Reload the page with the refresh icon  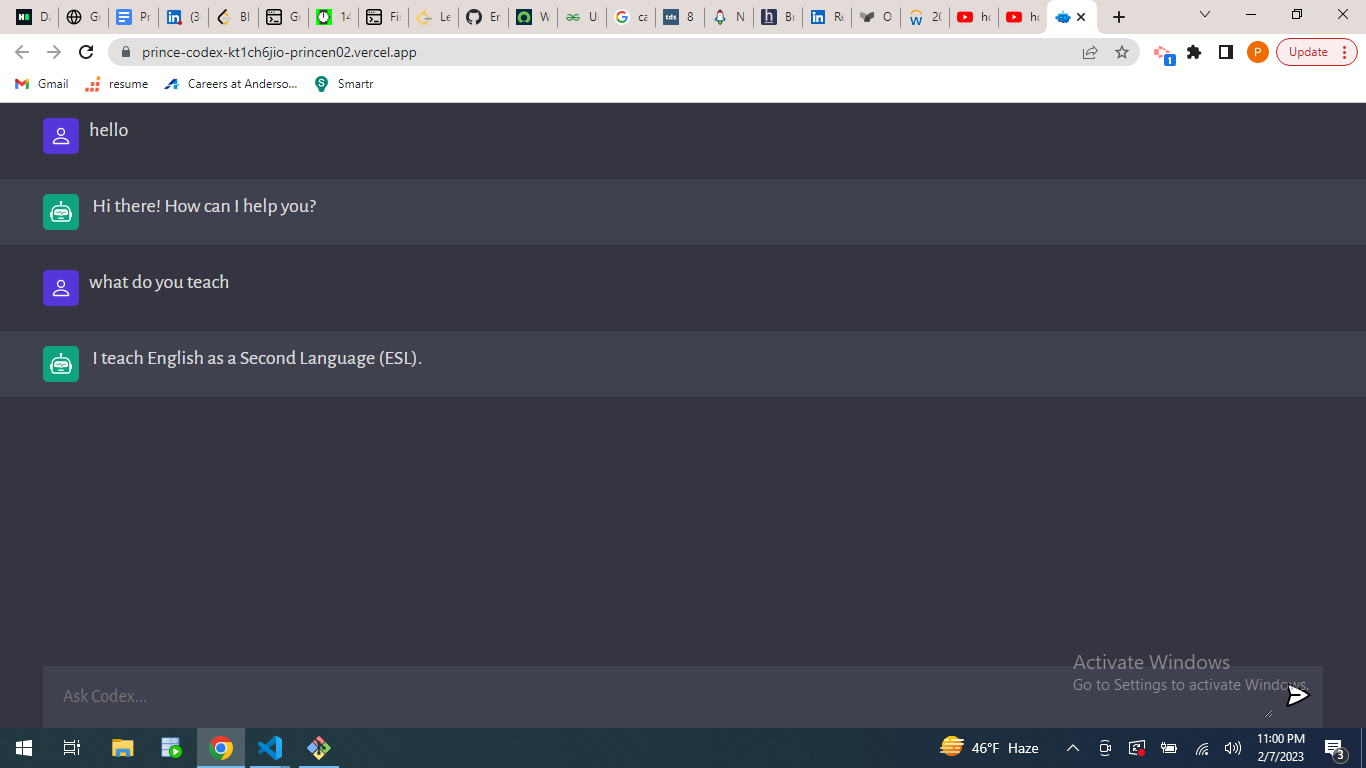pyautogui.click(x=86, y=52)
